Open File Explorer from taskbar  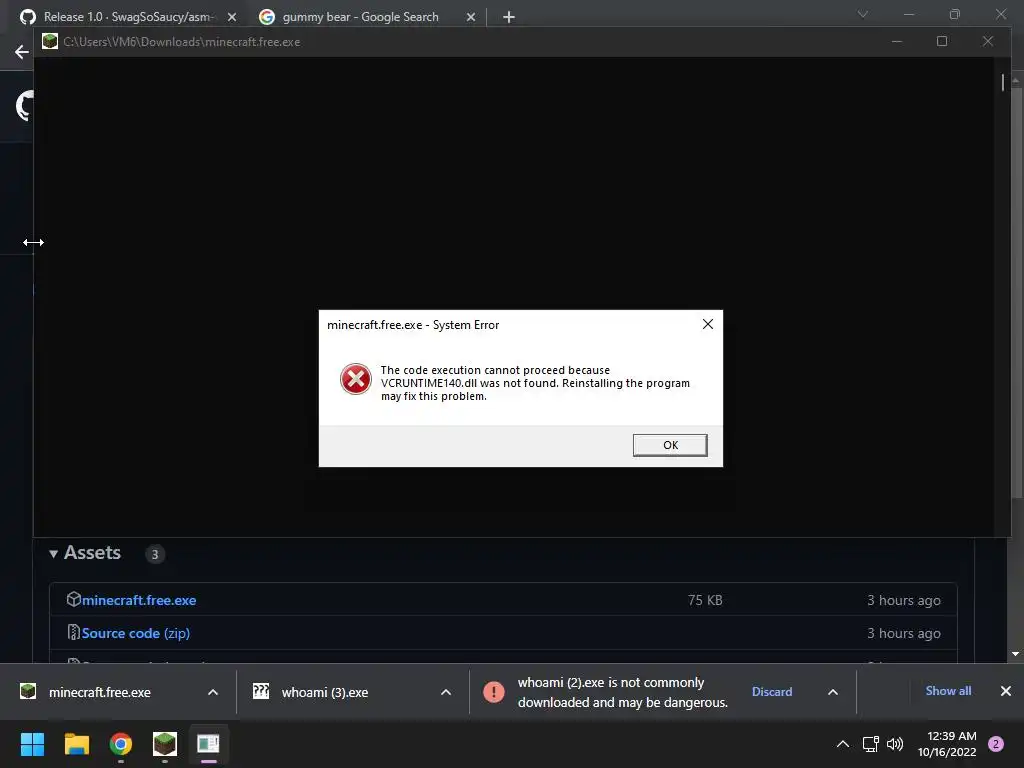click(76, 744)
